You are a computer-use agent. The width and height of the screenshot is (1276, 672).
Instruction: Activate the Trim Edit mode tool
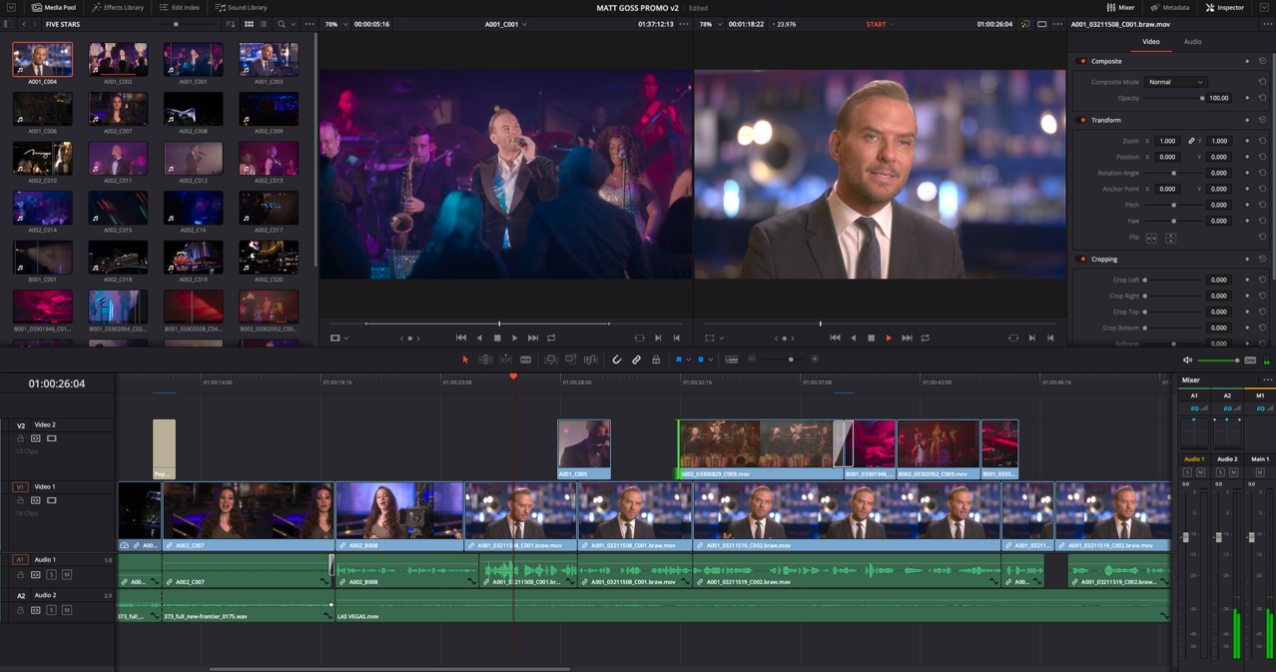pos(485,359)
